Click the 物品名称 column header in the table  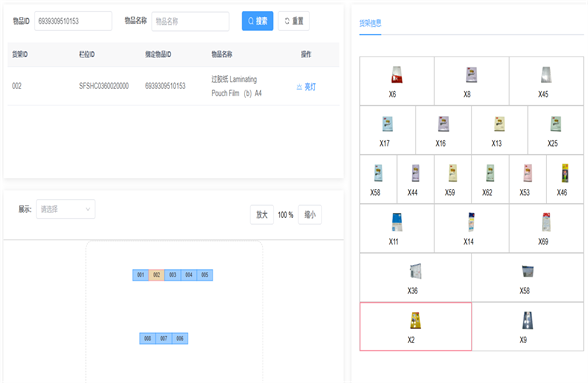pos(222,54)
